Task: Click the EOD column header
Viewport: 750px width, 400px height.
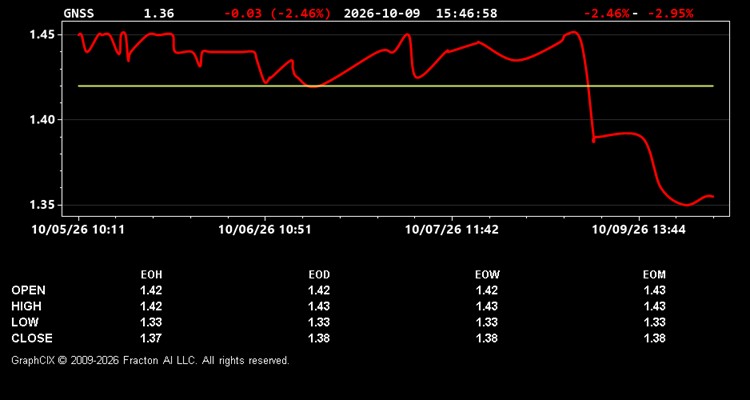Action: pos(319,275)
